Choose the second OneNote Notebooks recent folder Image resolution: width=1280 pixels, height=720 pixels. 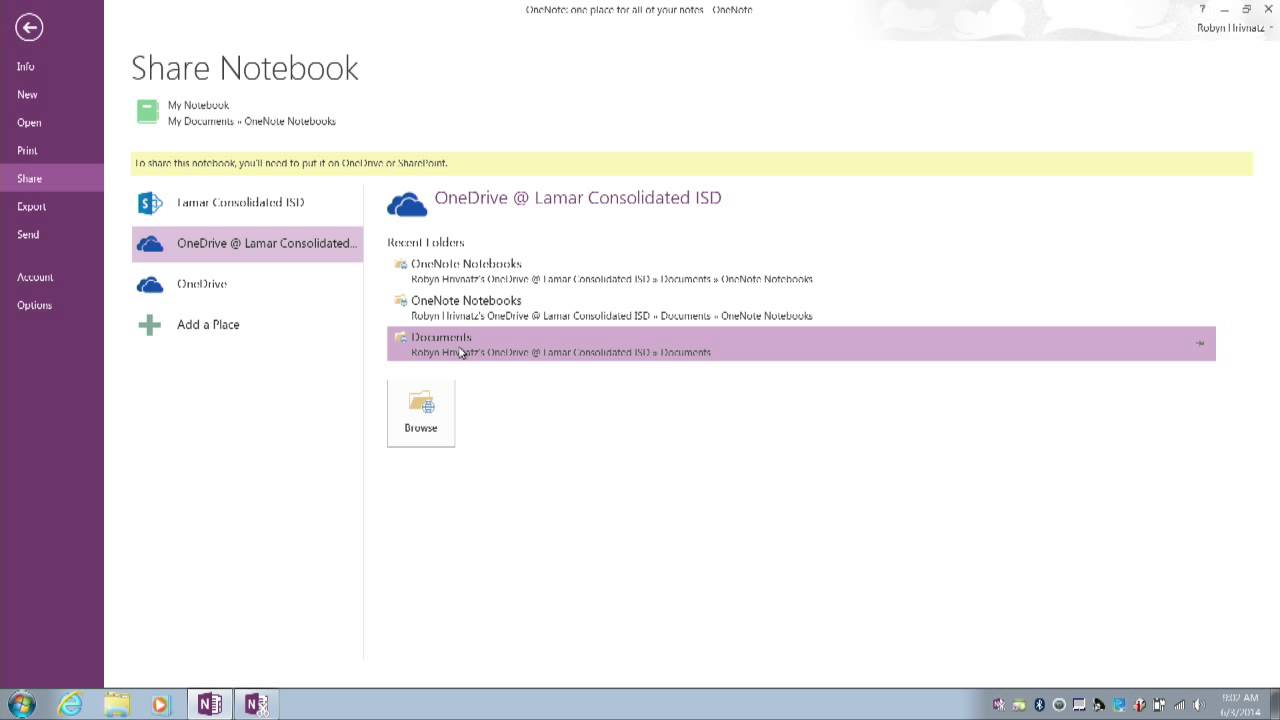pos(801,307)
